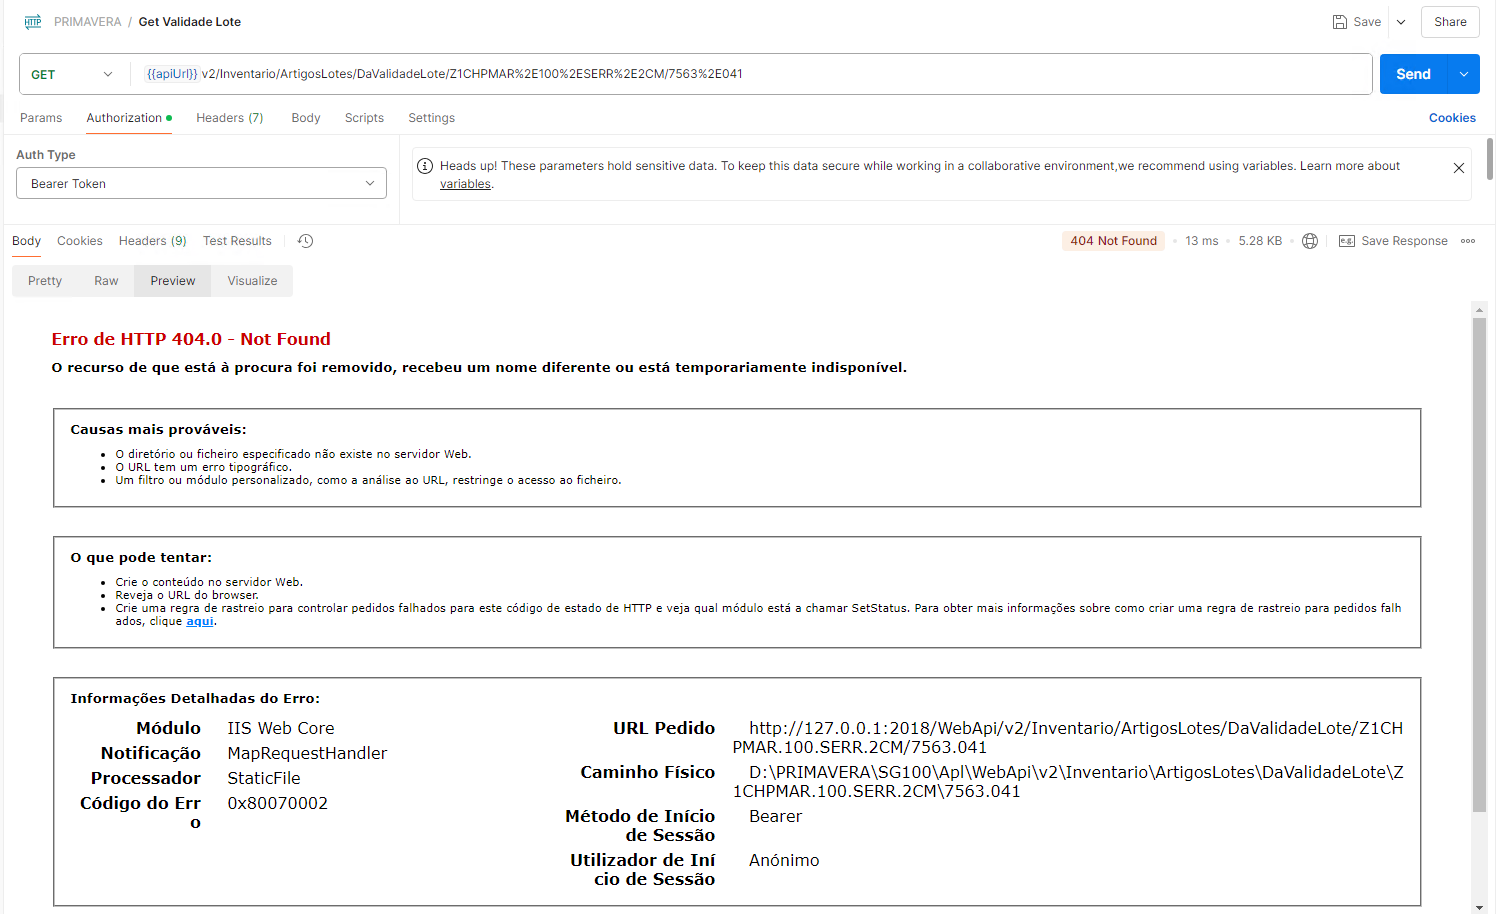Screen dimensions: 1505x914
Task: Click the HTTP request type icon
Action: click(x=33, y=22)
